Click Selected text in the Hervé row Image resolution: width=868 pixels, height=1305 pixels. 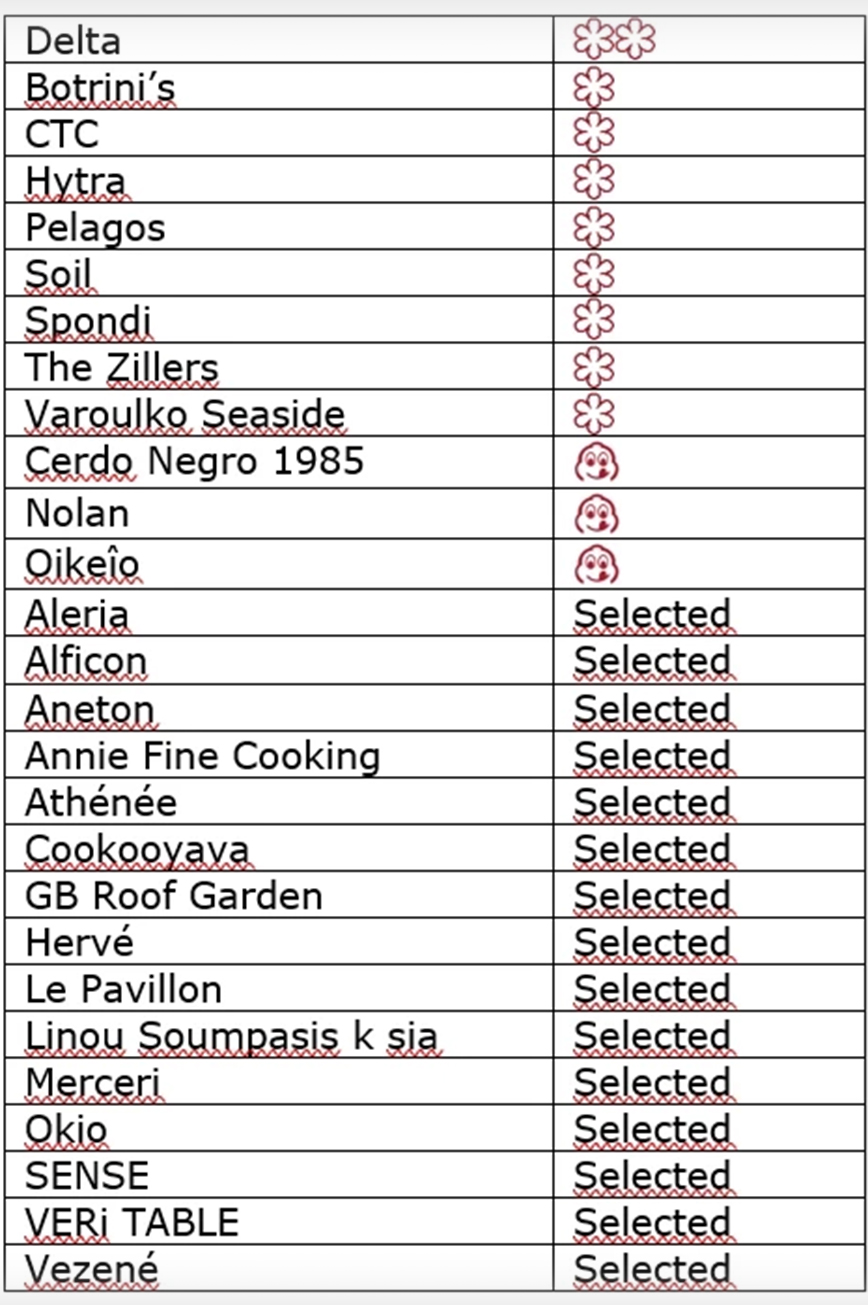652,942
